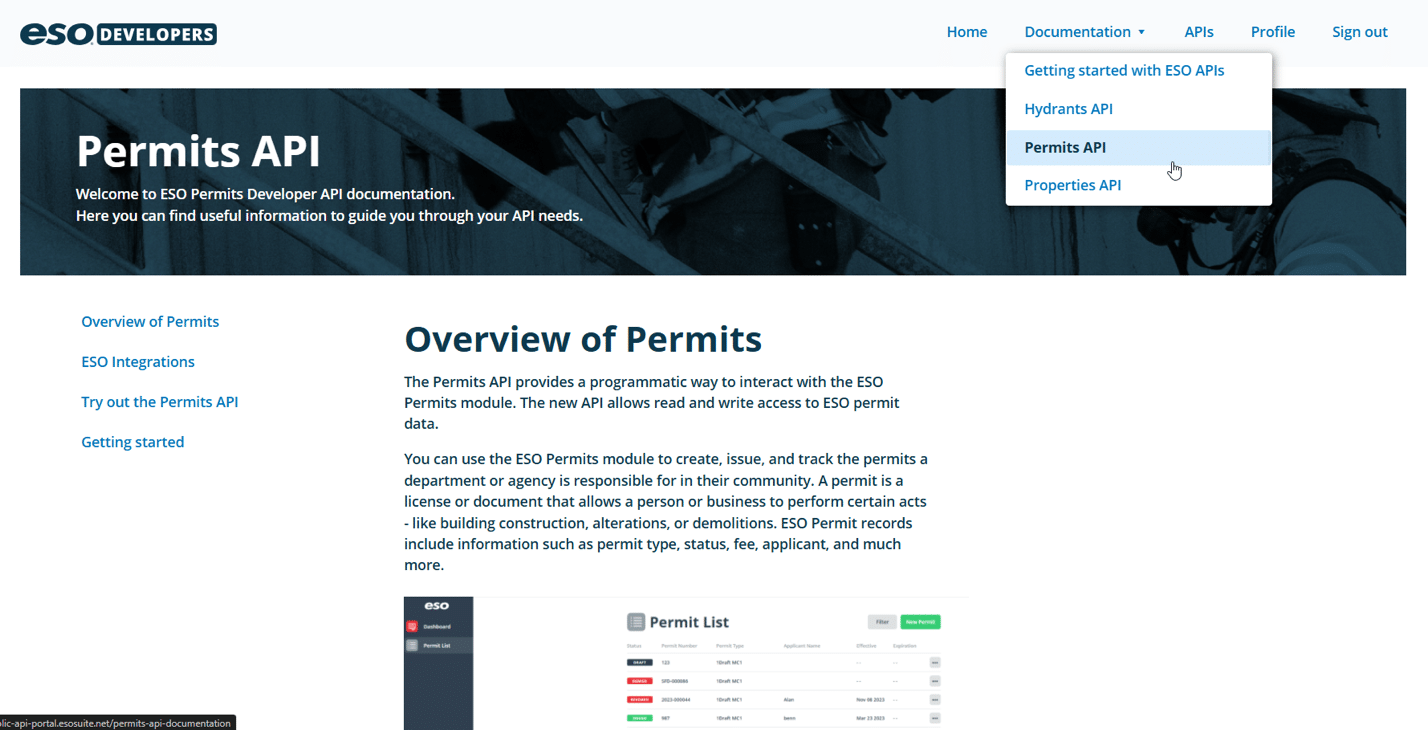Click Permit List sidebar icon in preview
The width and height of the screenshot is (1428, 730).
(x=411, y=646)
